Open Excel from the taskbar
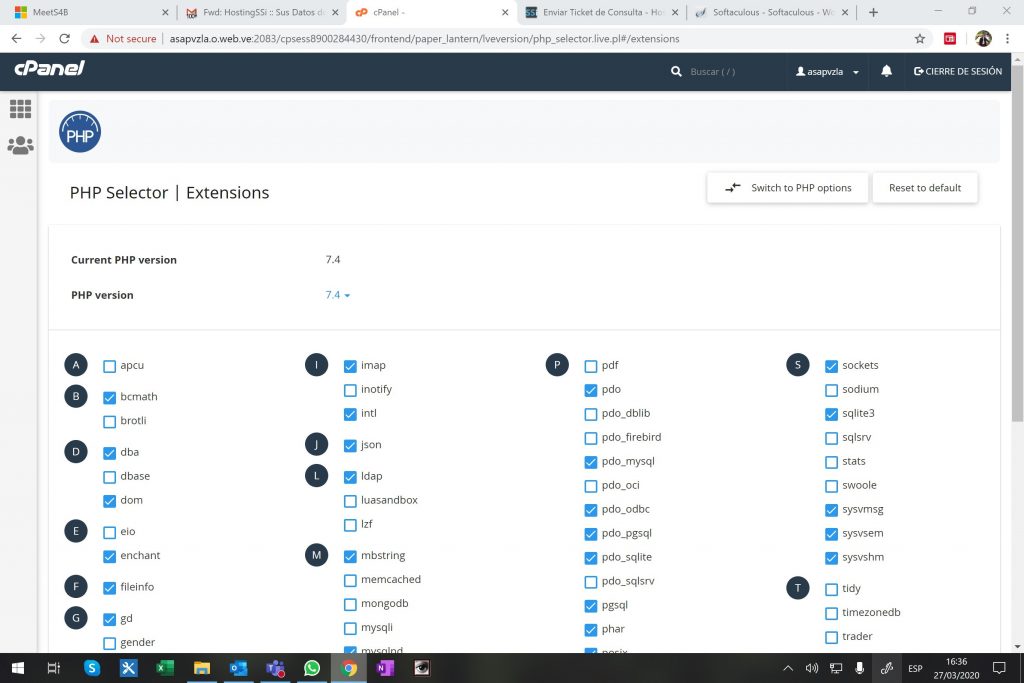Viewport: 1024px width, 683px height. click(165, 668)
